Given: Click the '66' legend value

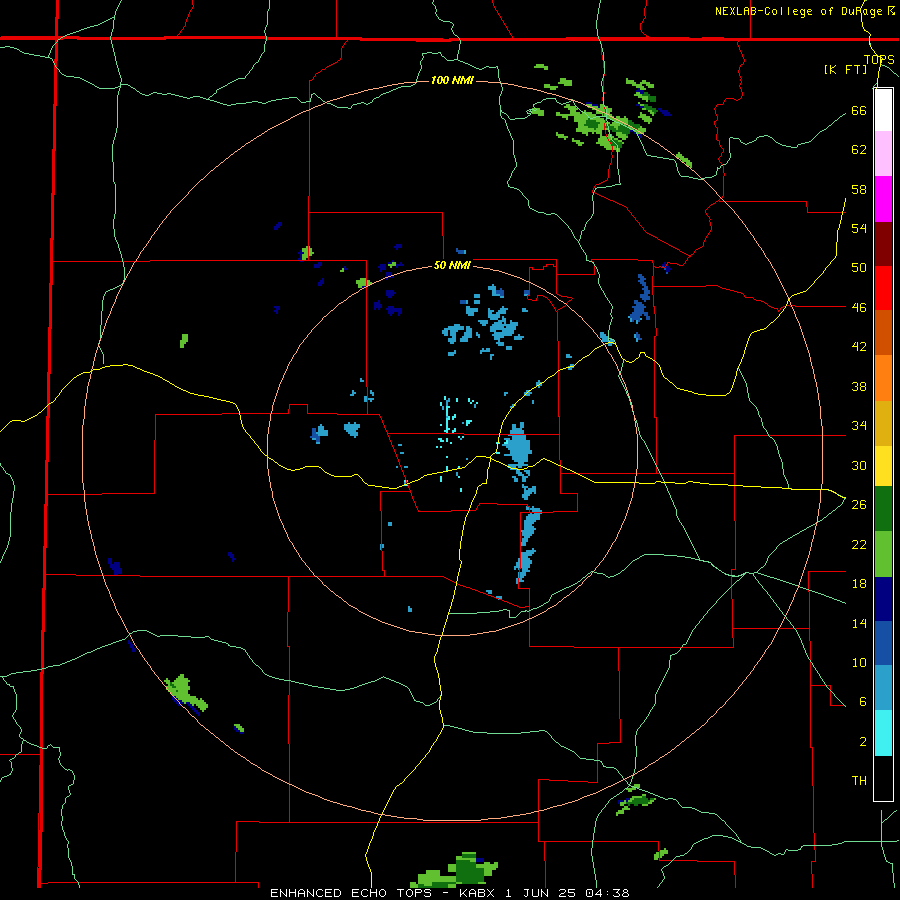Looking at the screenshot, I should pos(859,110).
